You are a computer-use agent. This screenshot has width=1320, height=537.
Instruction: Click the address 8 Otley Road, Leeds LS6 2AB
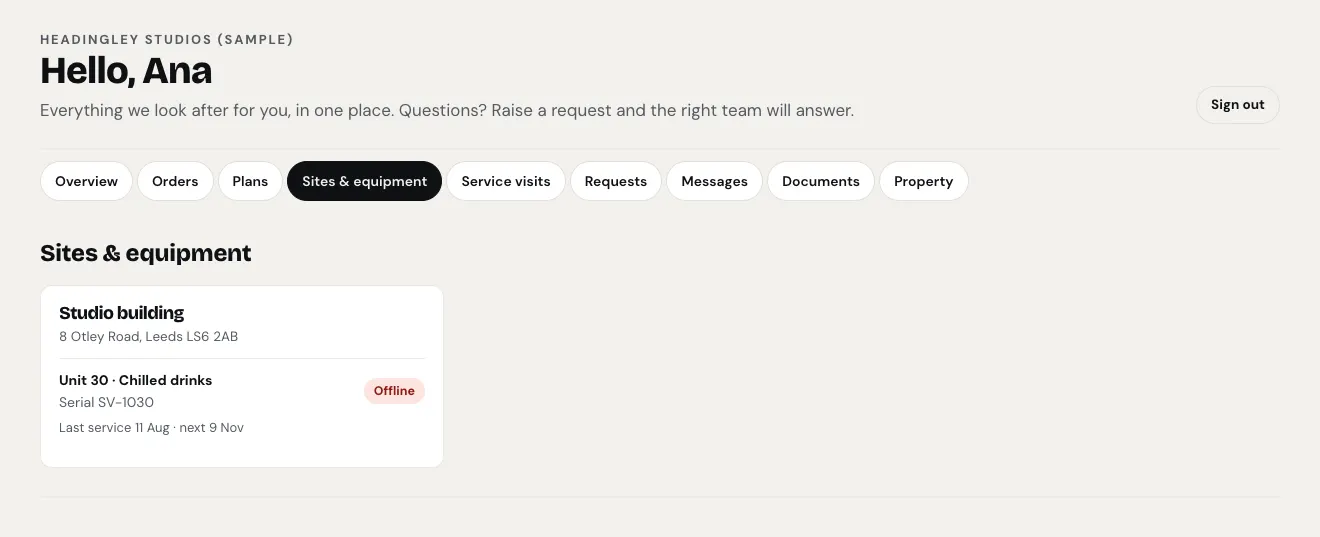[x=149, y=337]
